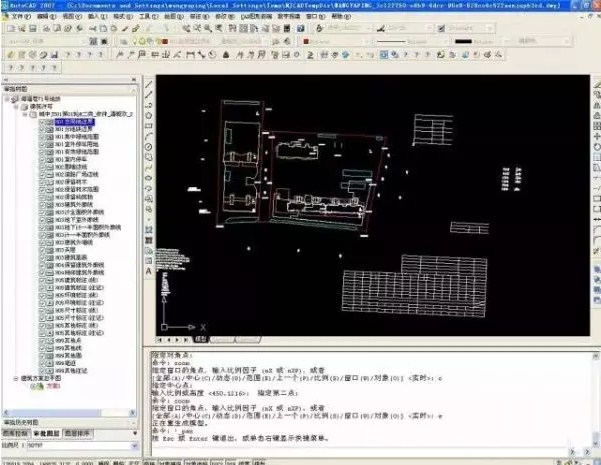Uncheck the 001 集中绿地范围 layer checkbox
The height and width of the screenshot is (465, 601).
tap(42, 137)
